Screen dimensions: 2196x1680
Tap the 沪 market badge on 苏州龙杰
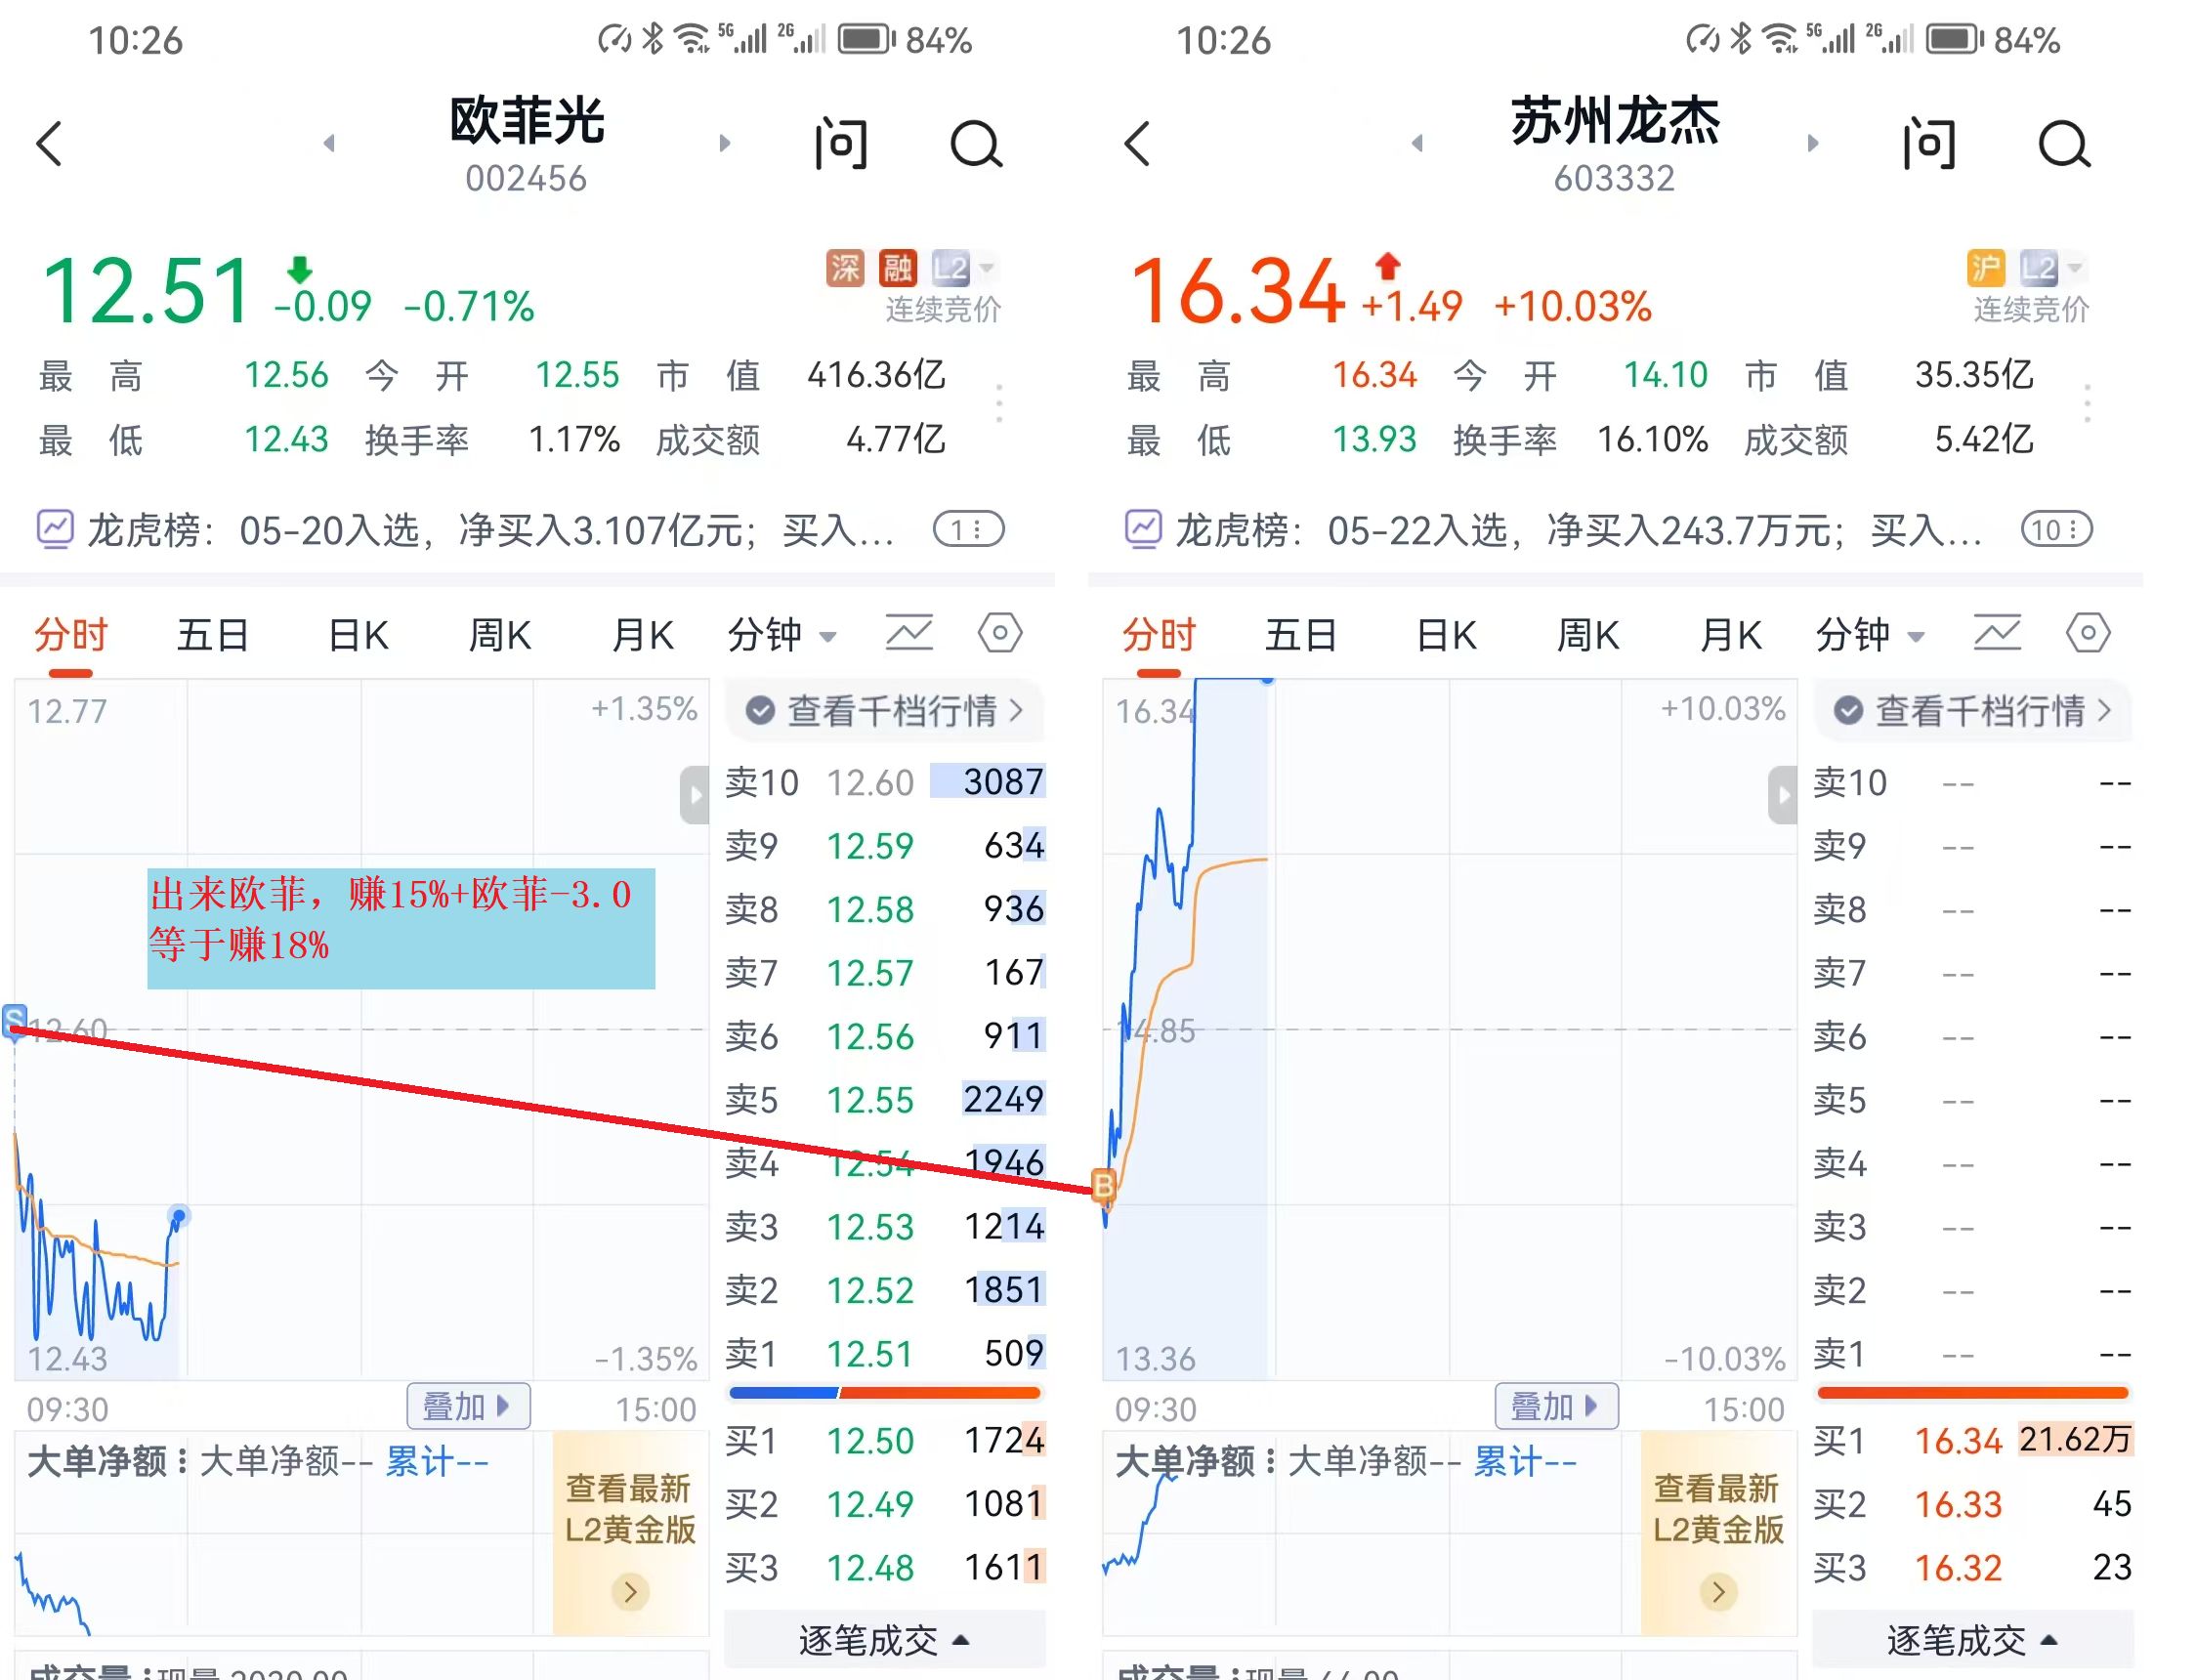(1986, 267)
